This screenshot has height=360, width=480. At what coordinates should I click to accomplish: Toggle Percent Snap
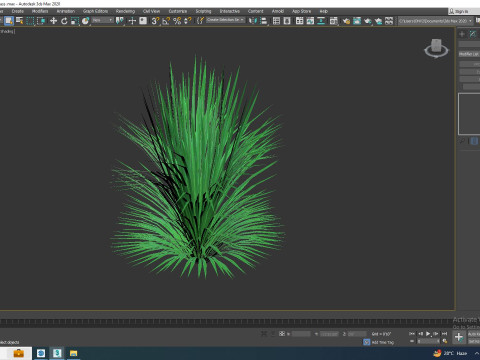click(177, 21)
